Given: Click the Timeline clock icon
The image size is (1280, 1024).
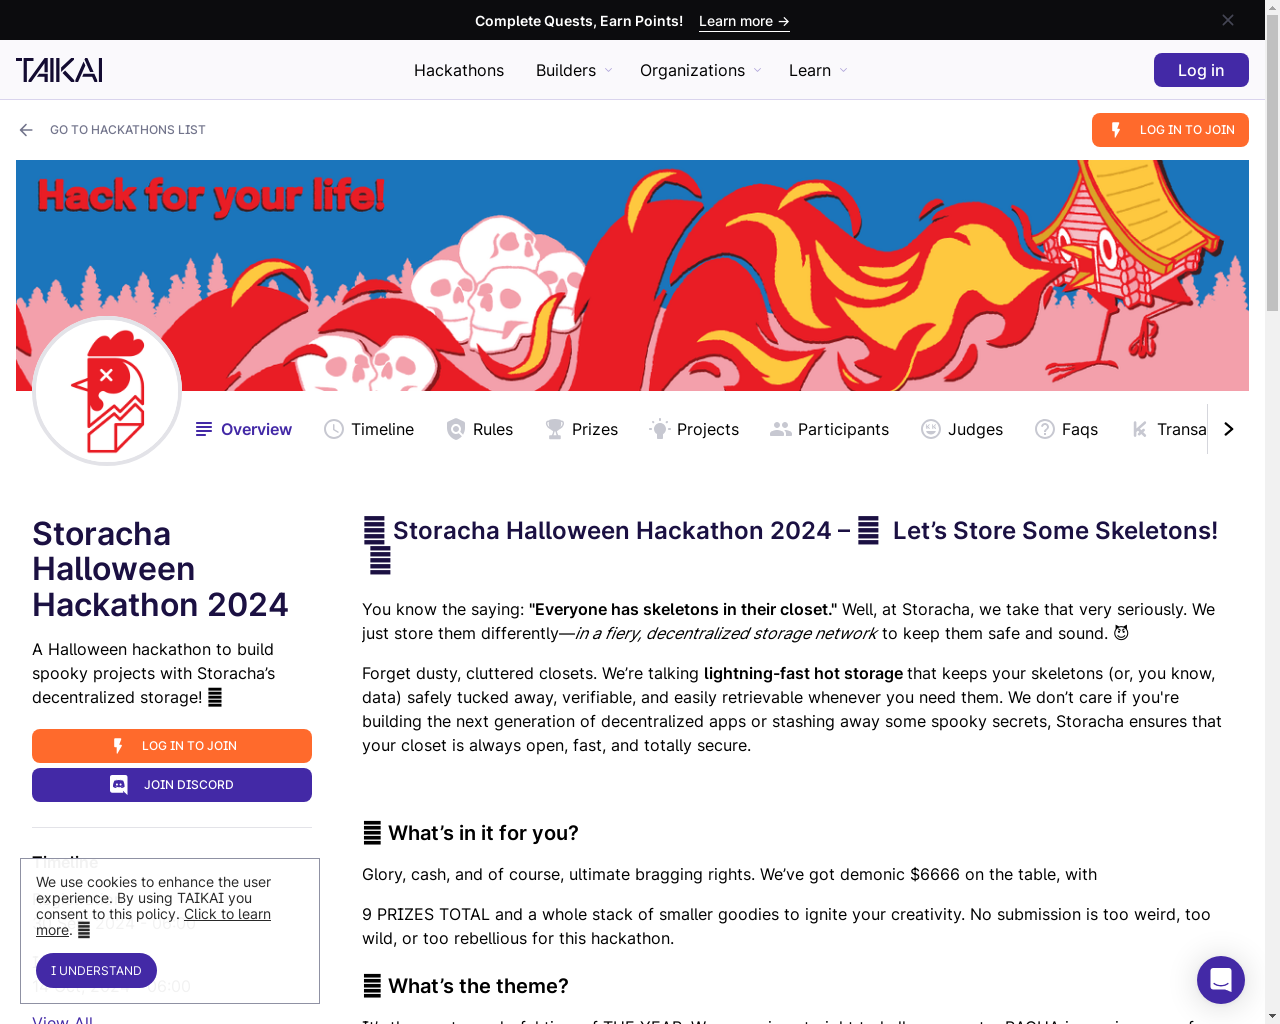Looking at the screenshot, I should point(334,429).
